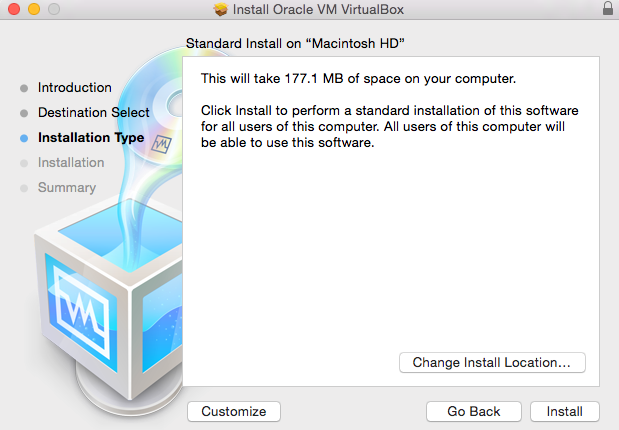Click Change Install Location button

point(491,362)
